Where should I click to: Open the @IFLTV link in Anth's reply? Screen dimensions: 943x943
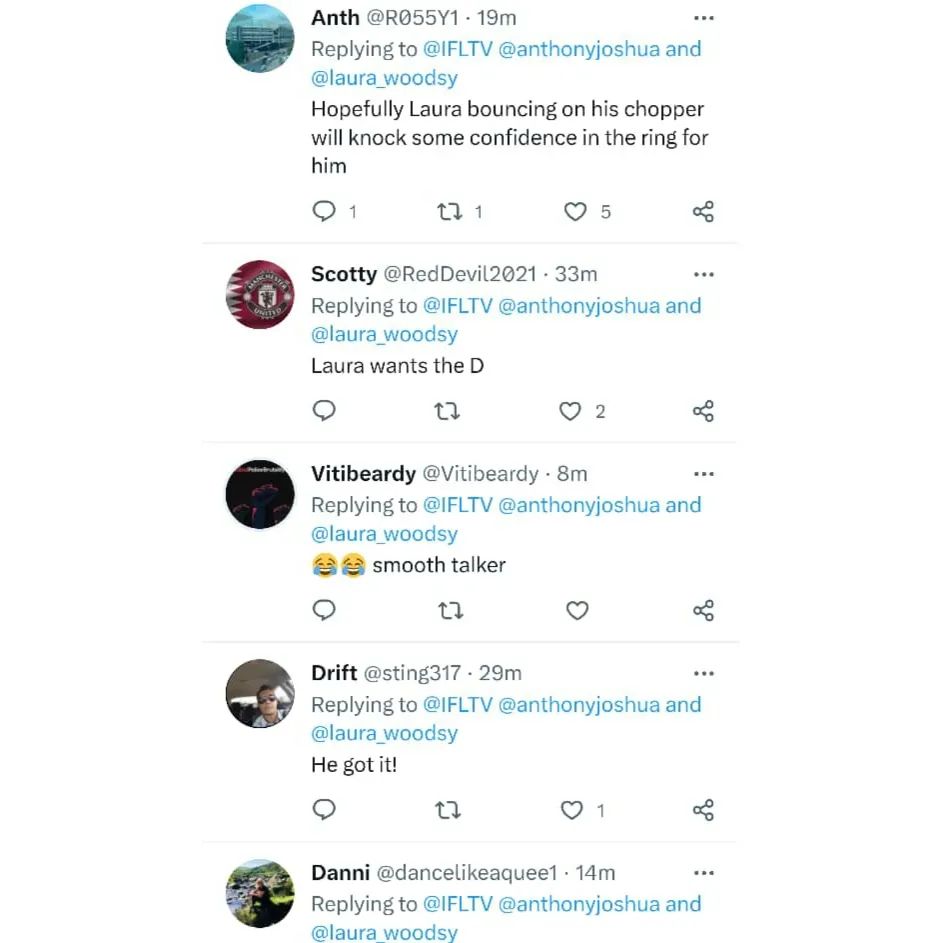[x=458, y=49]
